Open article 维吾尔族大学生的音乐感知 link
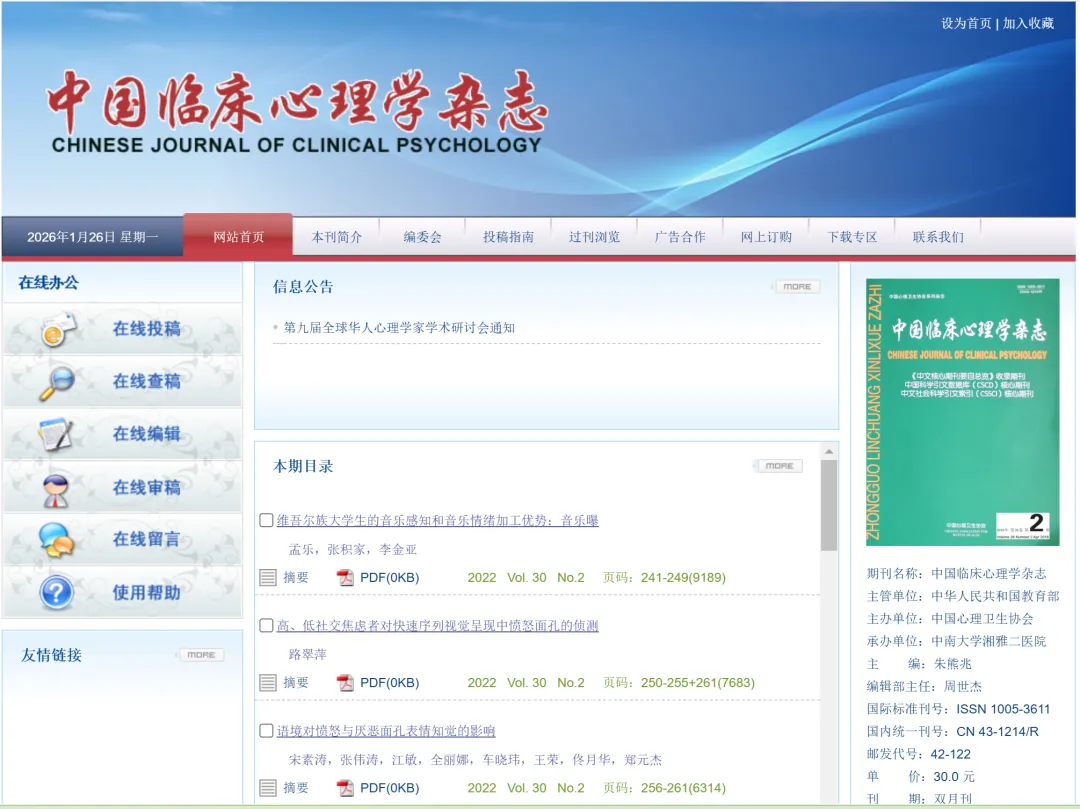 (x=437, y=521)
